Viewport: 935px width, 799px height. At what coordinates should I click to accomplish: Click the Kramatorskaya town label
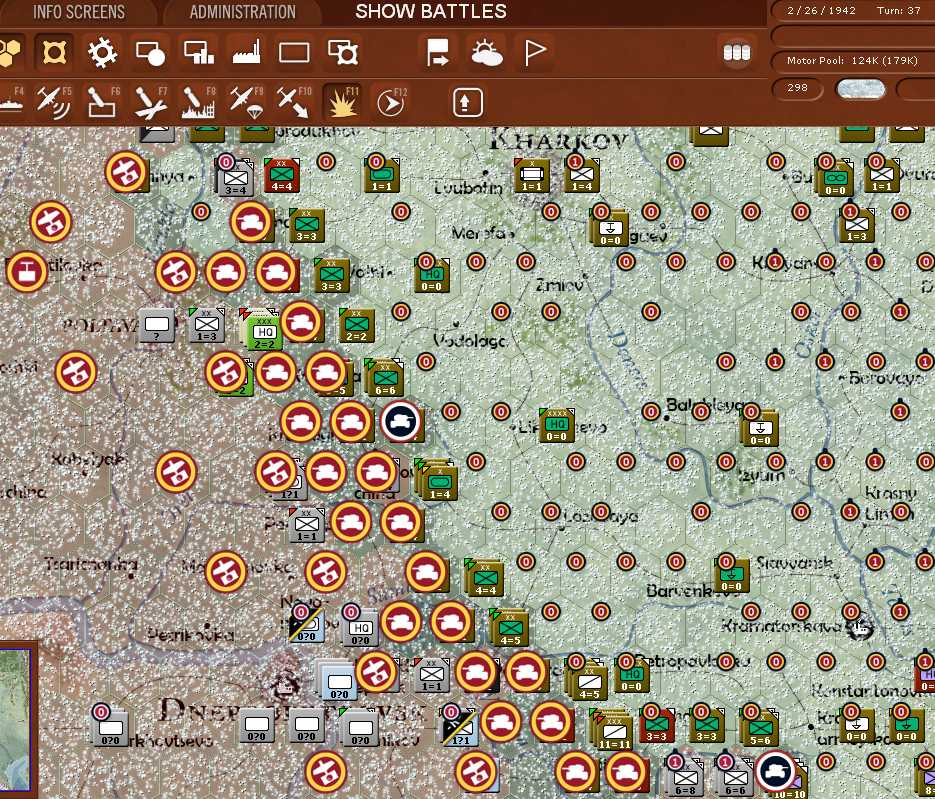[x=781, y=626]
